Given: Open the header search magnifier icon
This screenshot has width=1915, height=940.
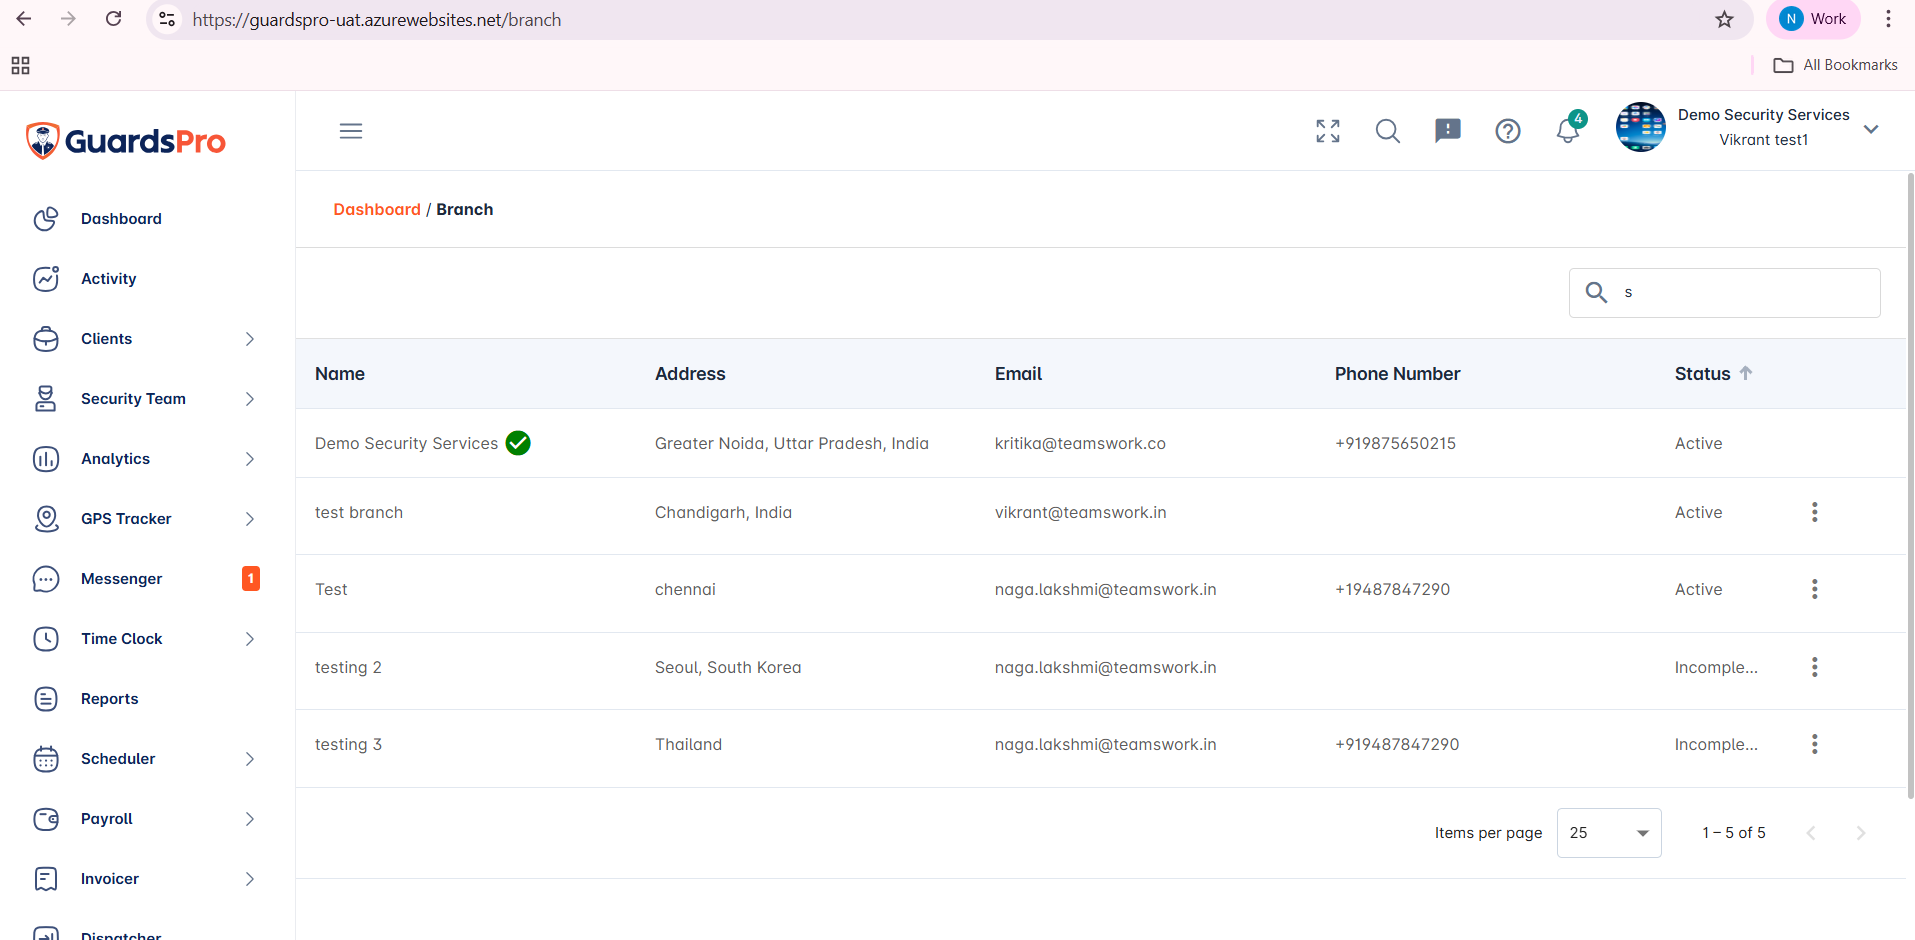Looking at the screenshot, I should point(1387,131).
